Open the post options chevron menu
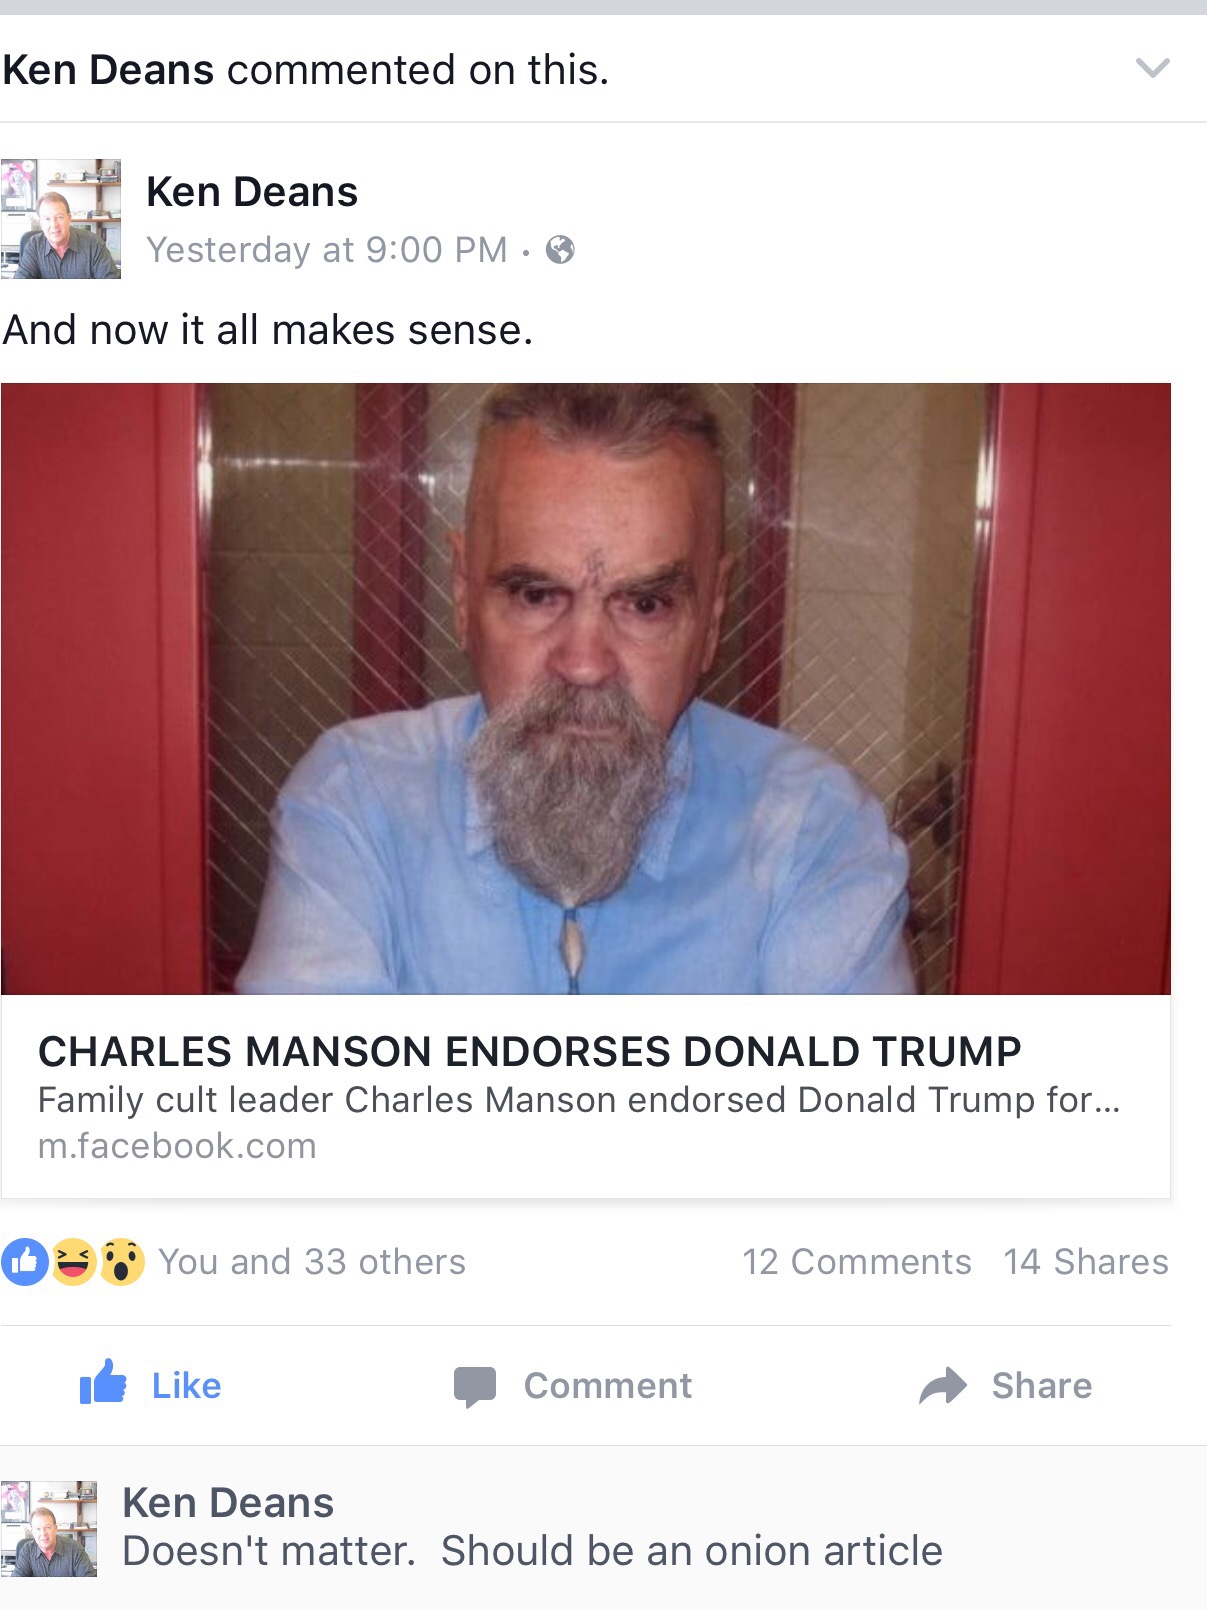The height and width of the screenshot is (1610, 1207). point(1152,68)
